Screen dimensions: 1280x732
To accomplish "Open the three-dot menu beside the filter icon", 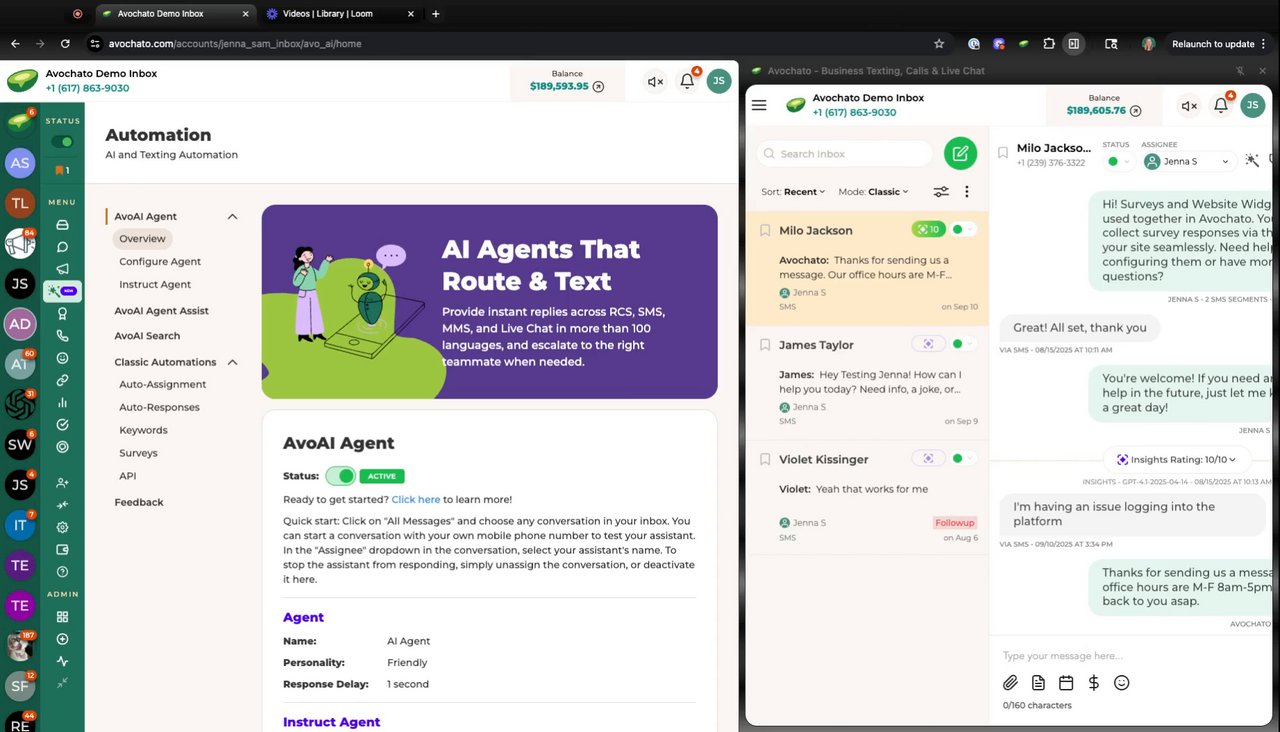I will click(966, 192).
